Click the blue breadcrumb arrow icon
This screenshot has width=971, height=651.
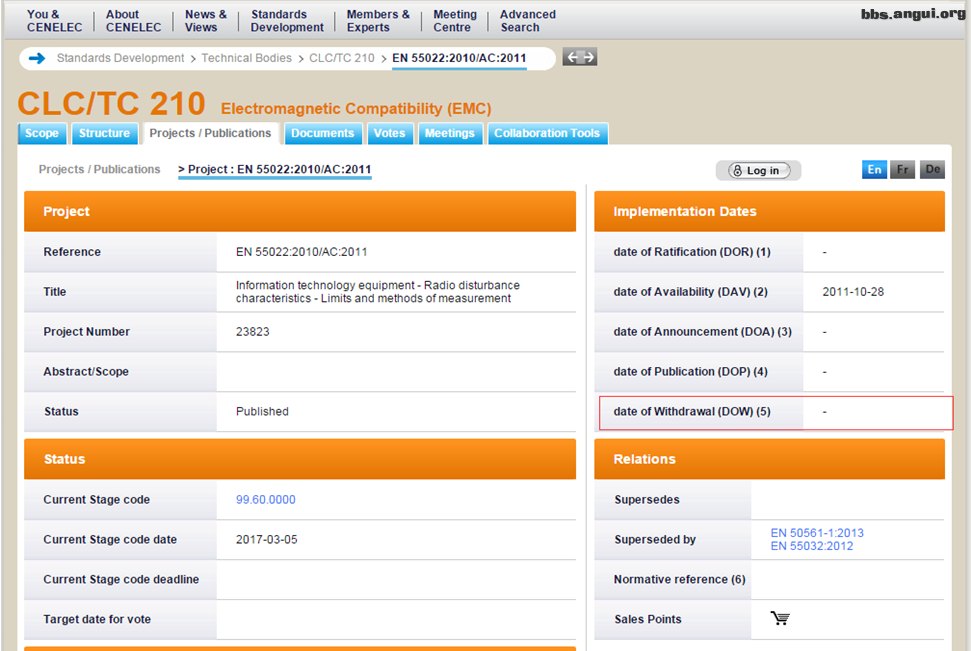(37, 58)
